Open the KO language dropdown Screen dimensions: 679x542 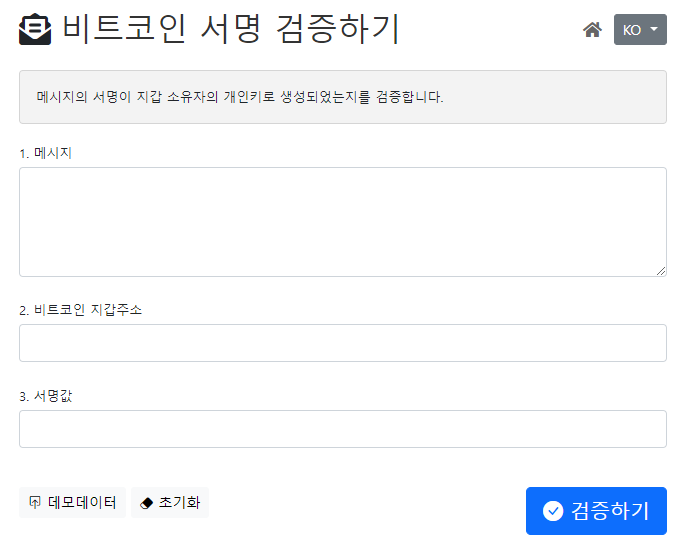[x=640, y=29]
